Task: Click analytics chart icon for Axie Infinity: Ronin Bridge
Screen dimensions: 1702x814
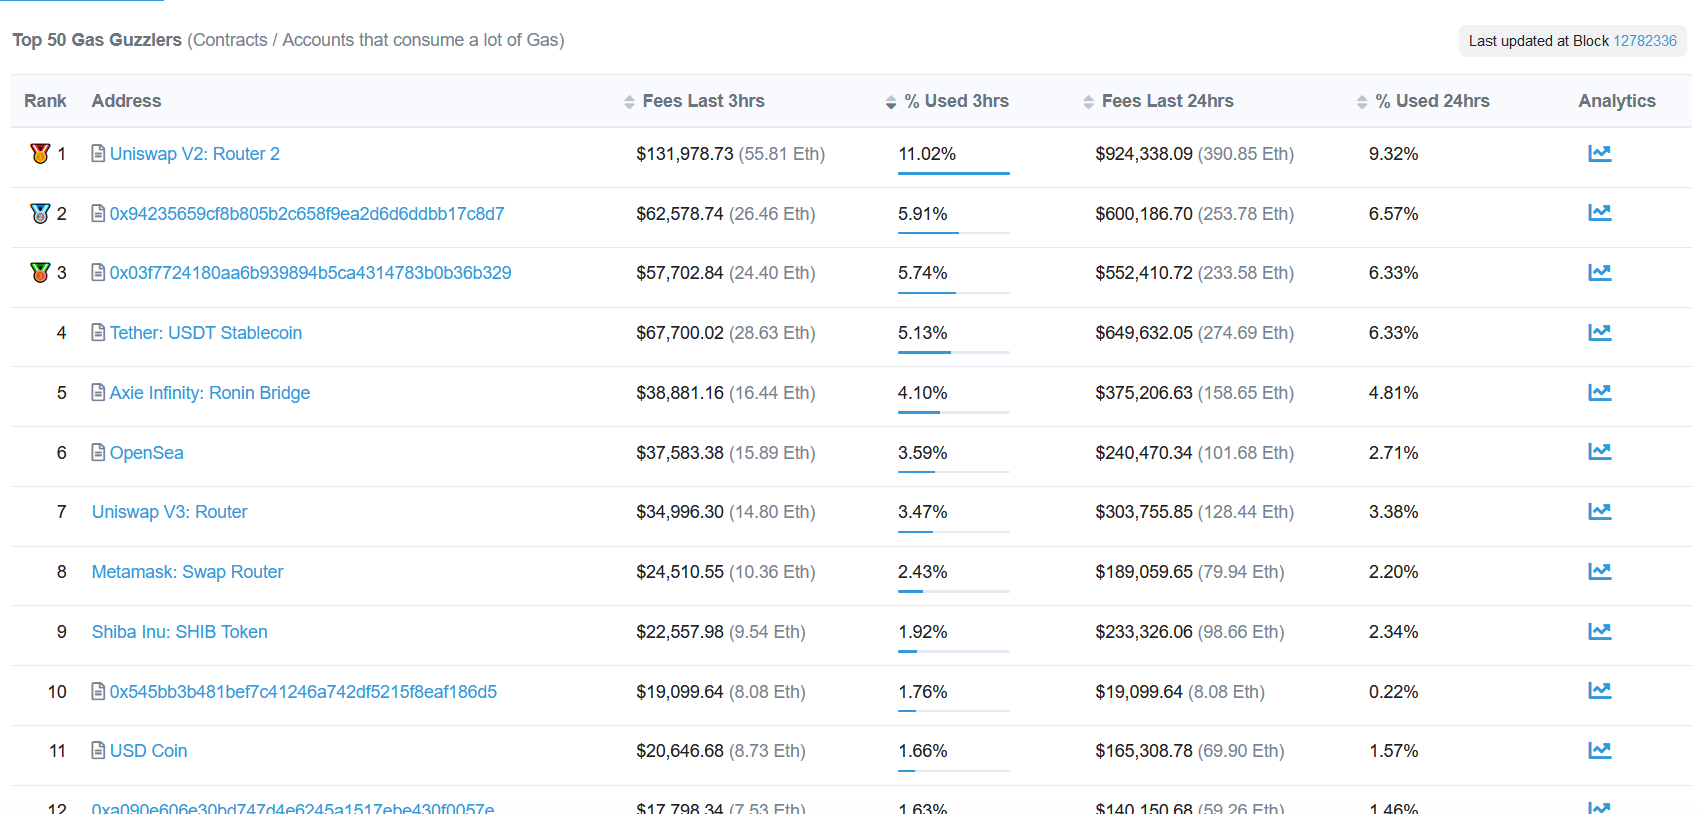Action: point(1599,393)
